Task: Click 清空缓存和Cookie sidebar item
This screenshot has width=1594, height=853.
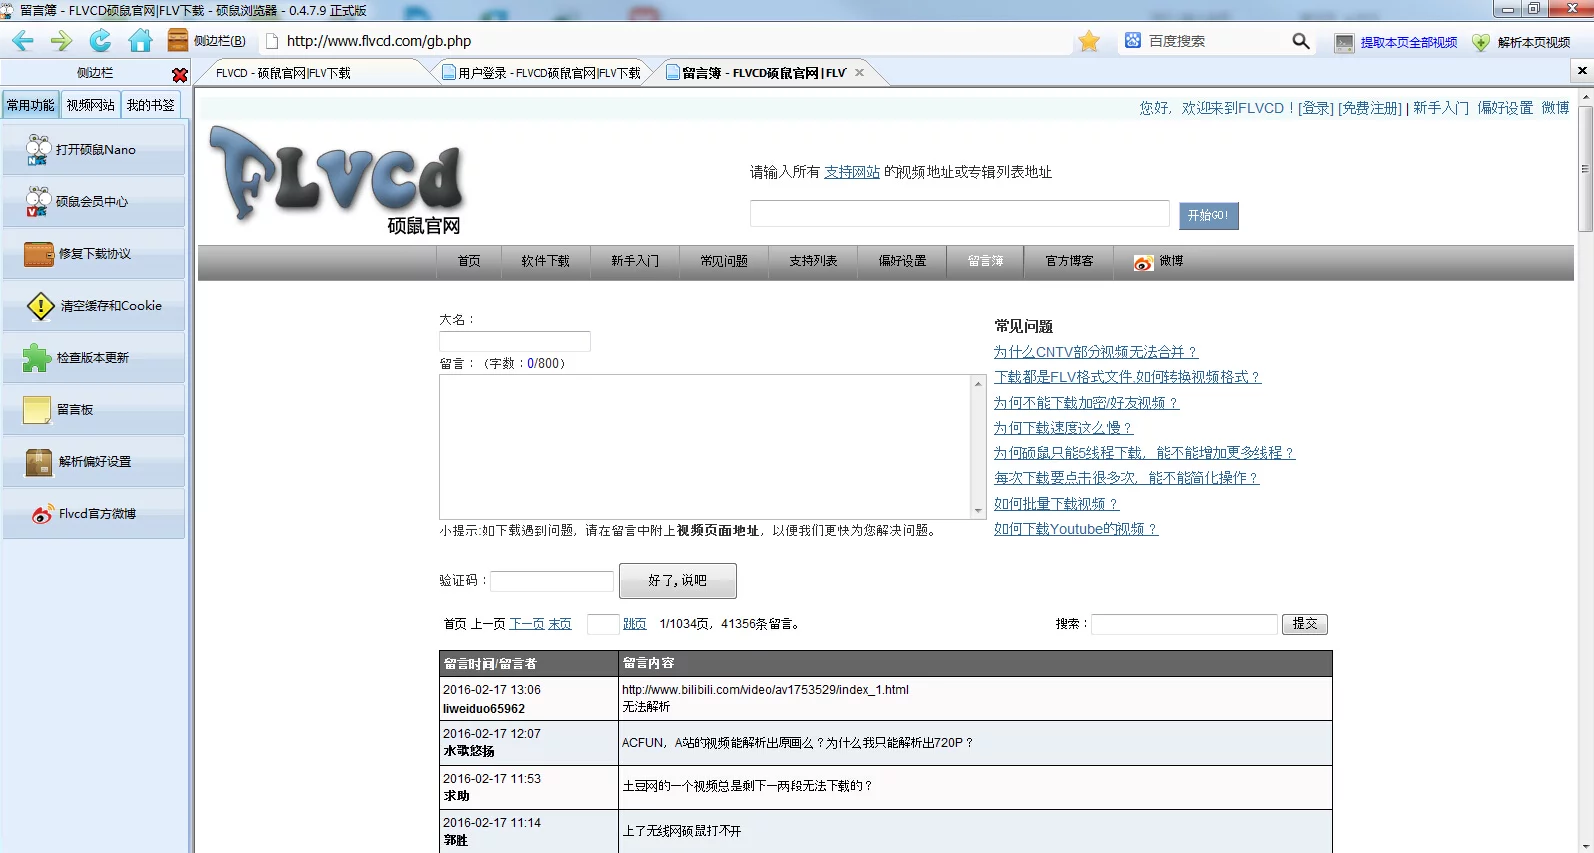Action: (94, 305)
